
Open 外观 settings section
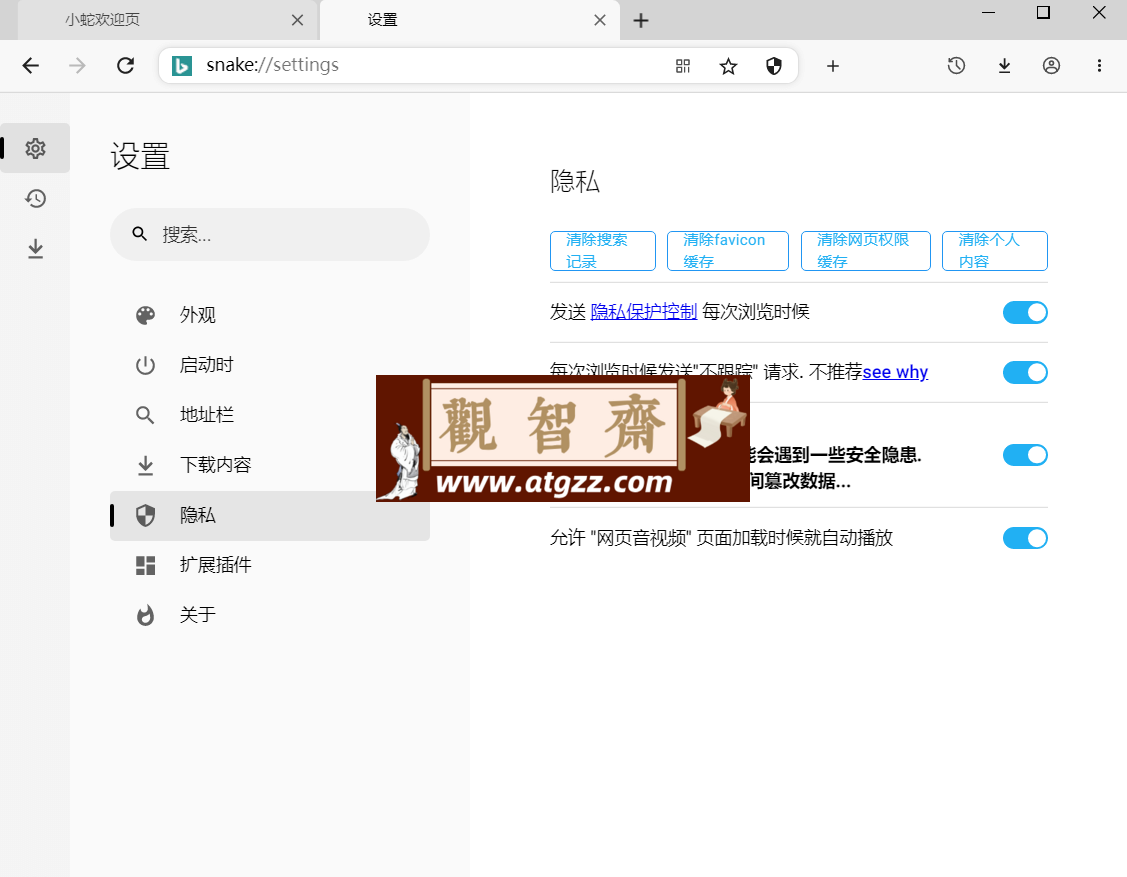pyautogui.click(x=270, y=315)
